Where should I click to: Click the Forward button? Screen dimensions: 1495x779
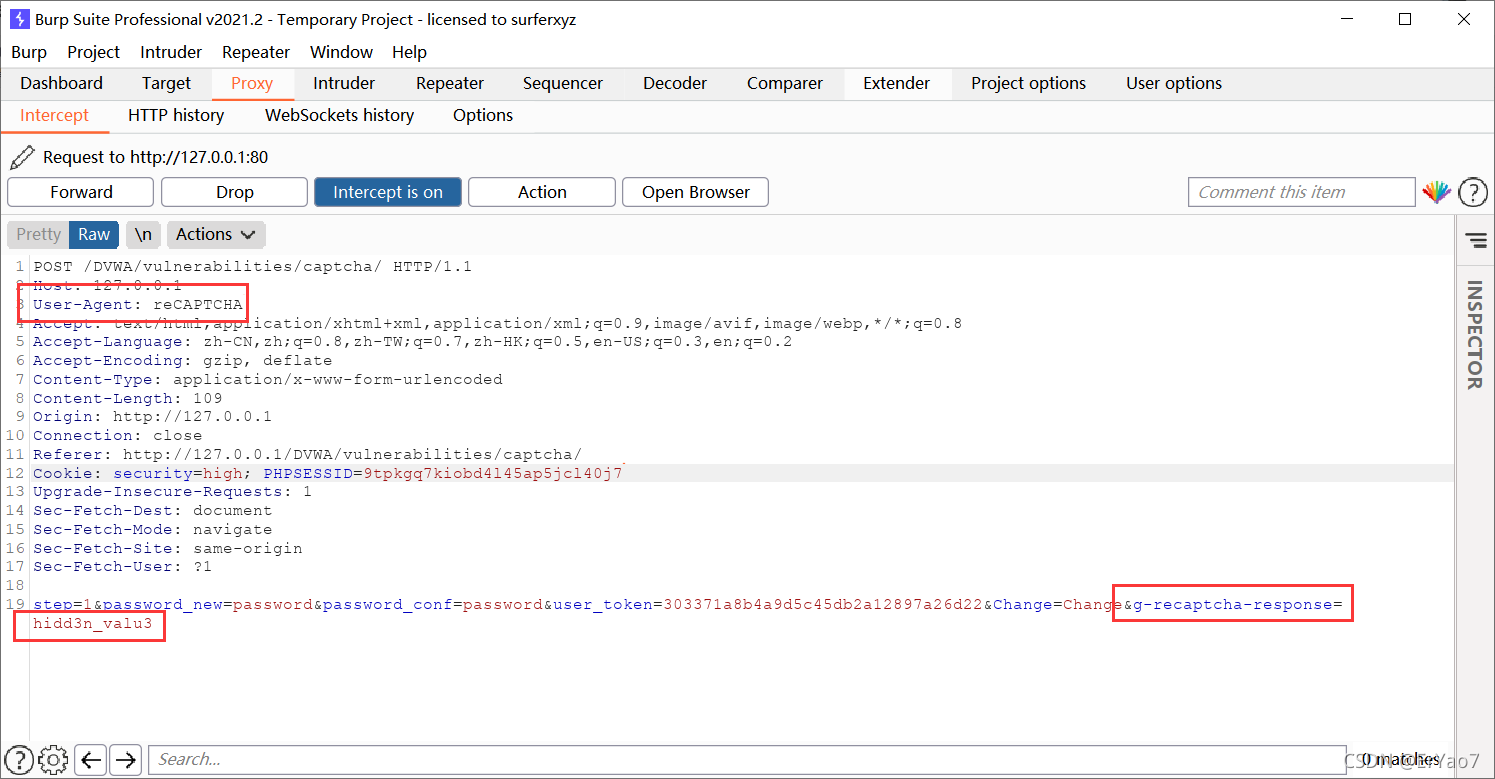point(81,192)
